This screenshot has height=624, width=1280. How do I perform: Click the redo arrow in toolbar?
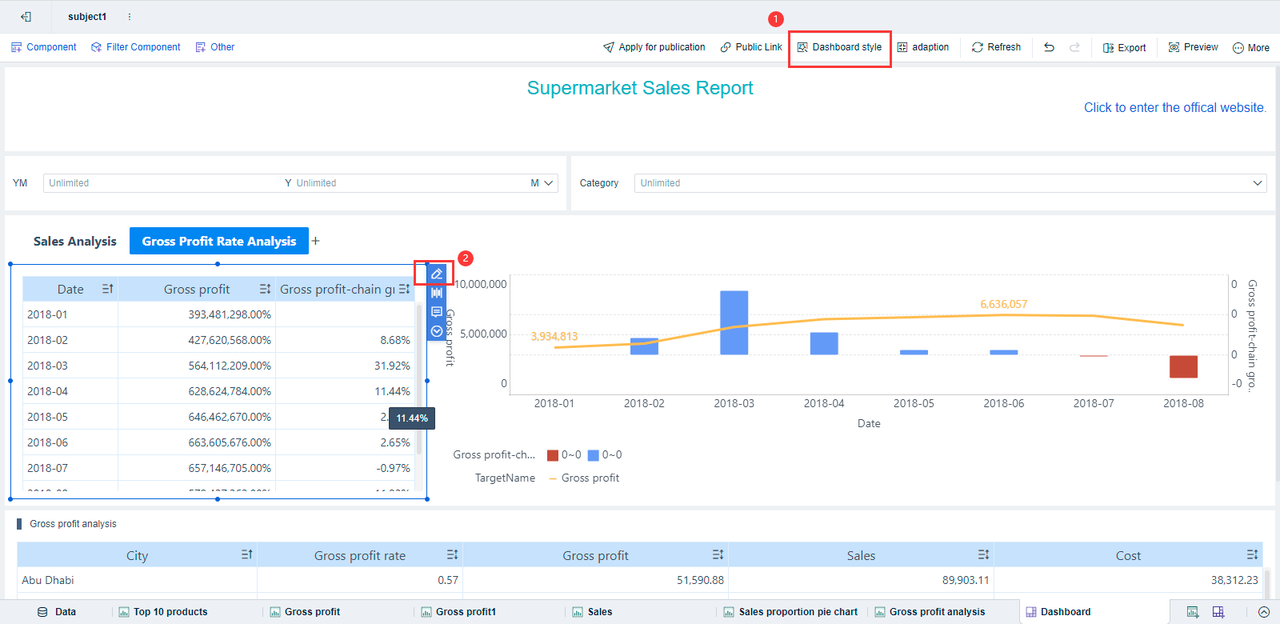point(1075,47)
